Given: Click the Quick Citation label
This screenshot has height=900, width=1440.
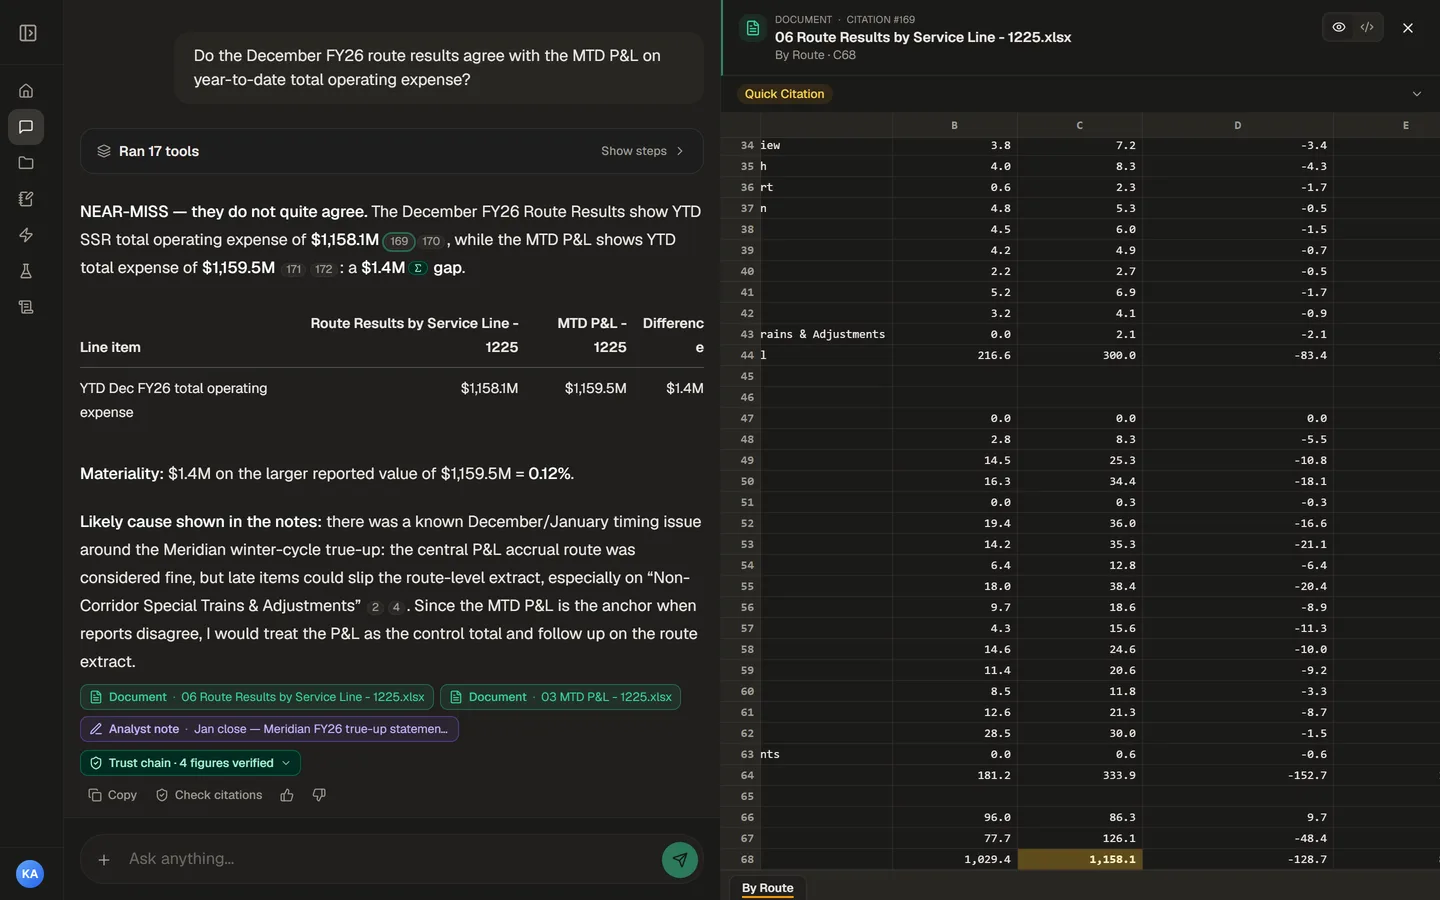Looking at the screenshot, I should tap(785, 94).
